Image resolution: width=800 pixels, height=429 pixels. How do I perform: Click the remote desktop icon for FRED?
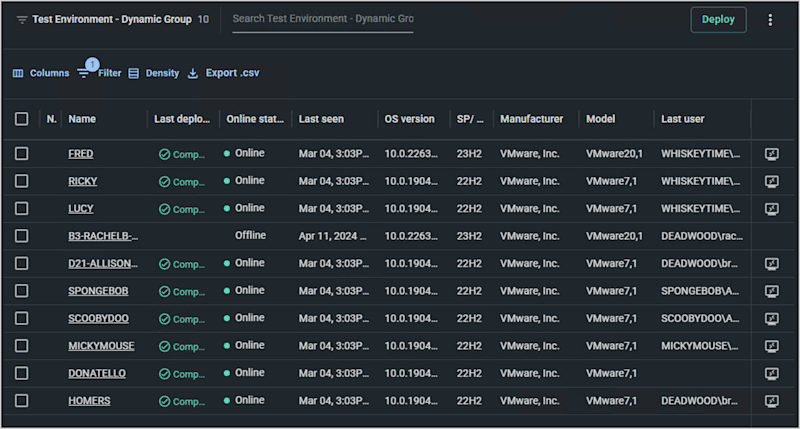[771, 154]
